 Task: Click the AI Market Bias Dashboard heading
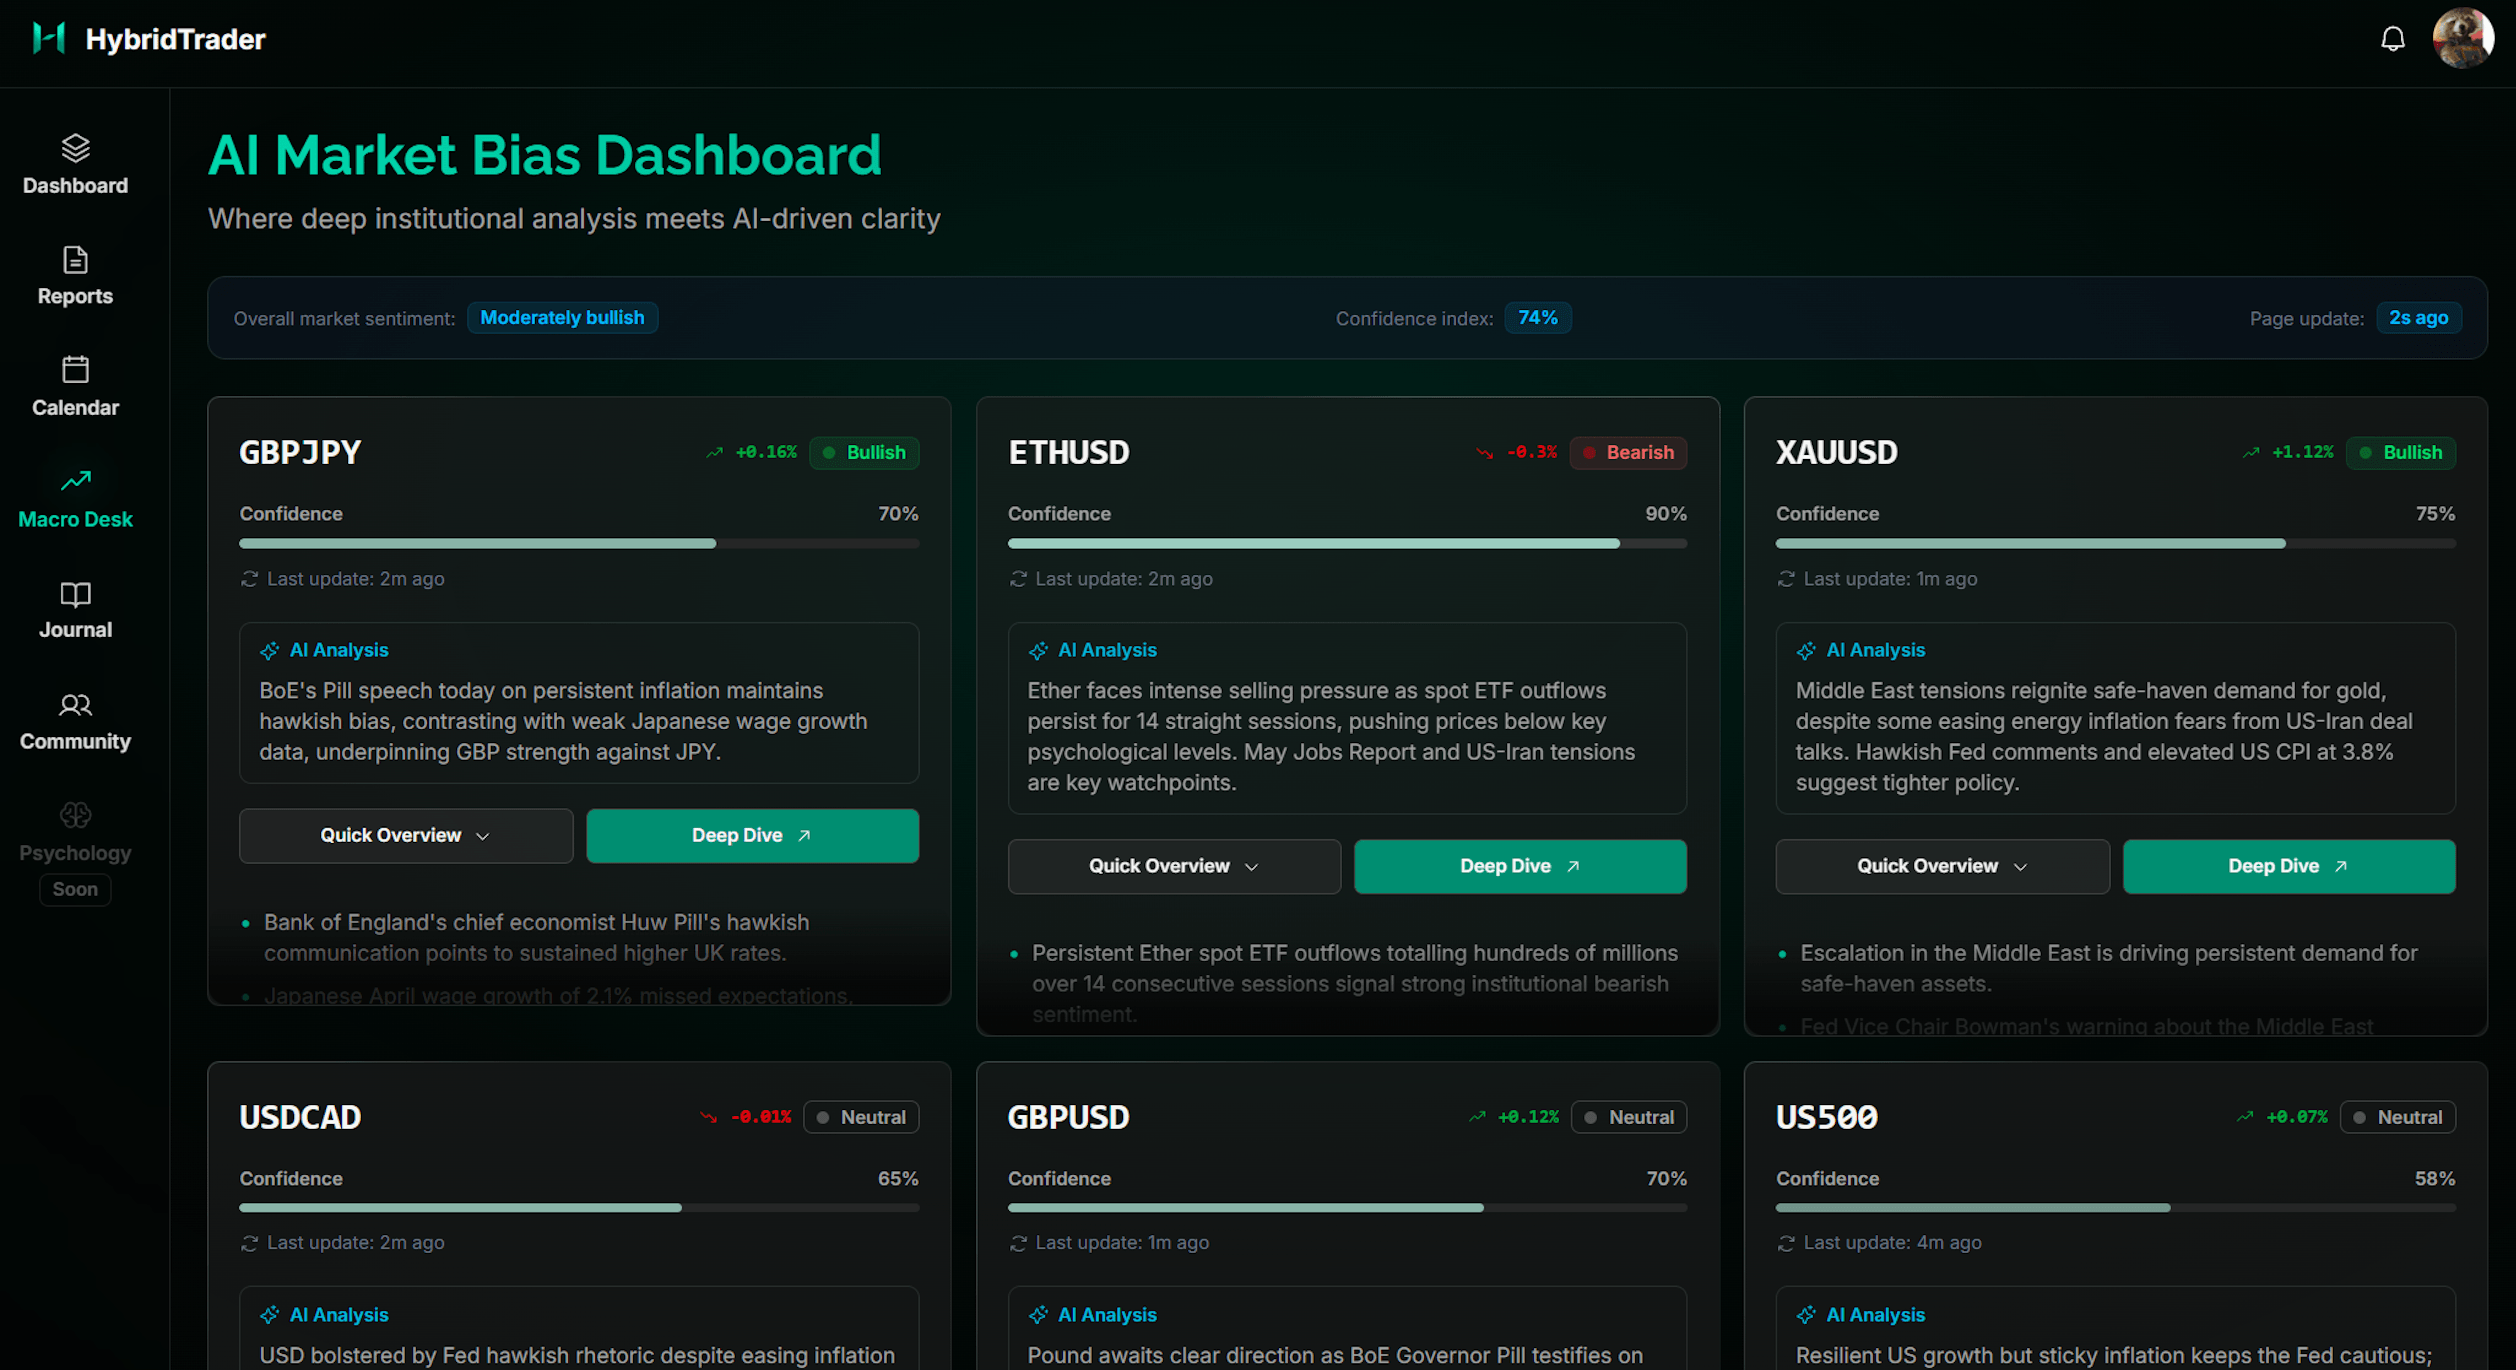click(545, 155)
